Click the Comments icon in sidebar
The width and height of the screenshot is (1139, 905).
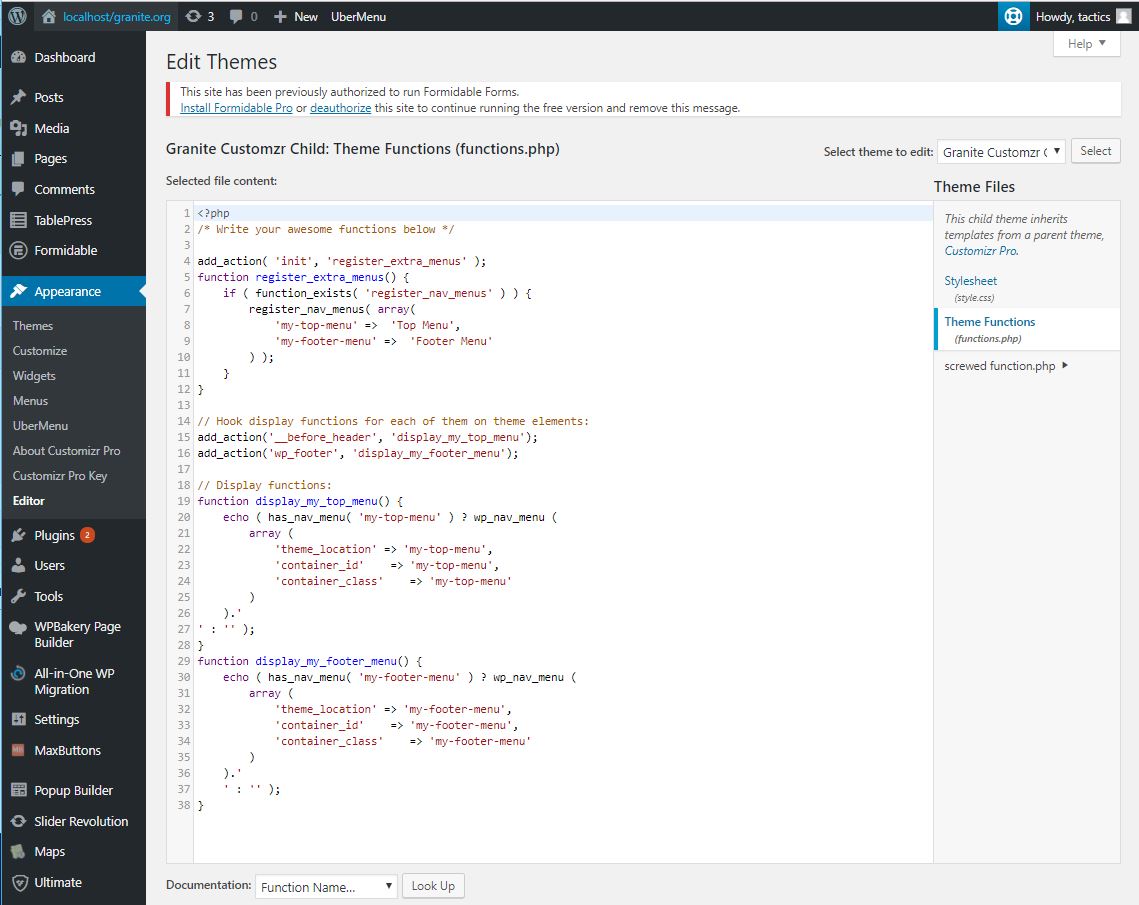(x=19, y=190)
